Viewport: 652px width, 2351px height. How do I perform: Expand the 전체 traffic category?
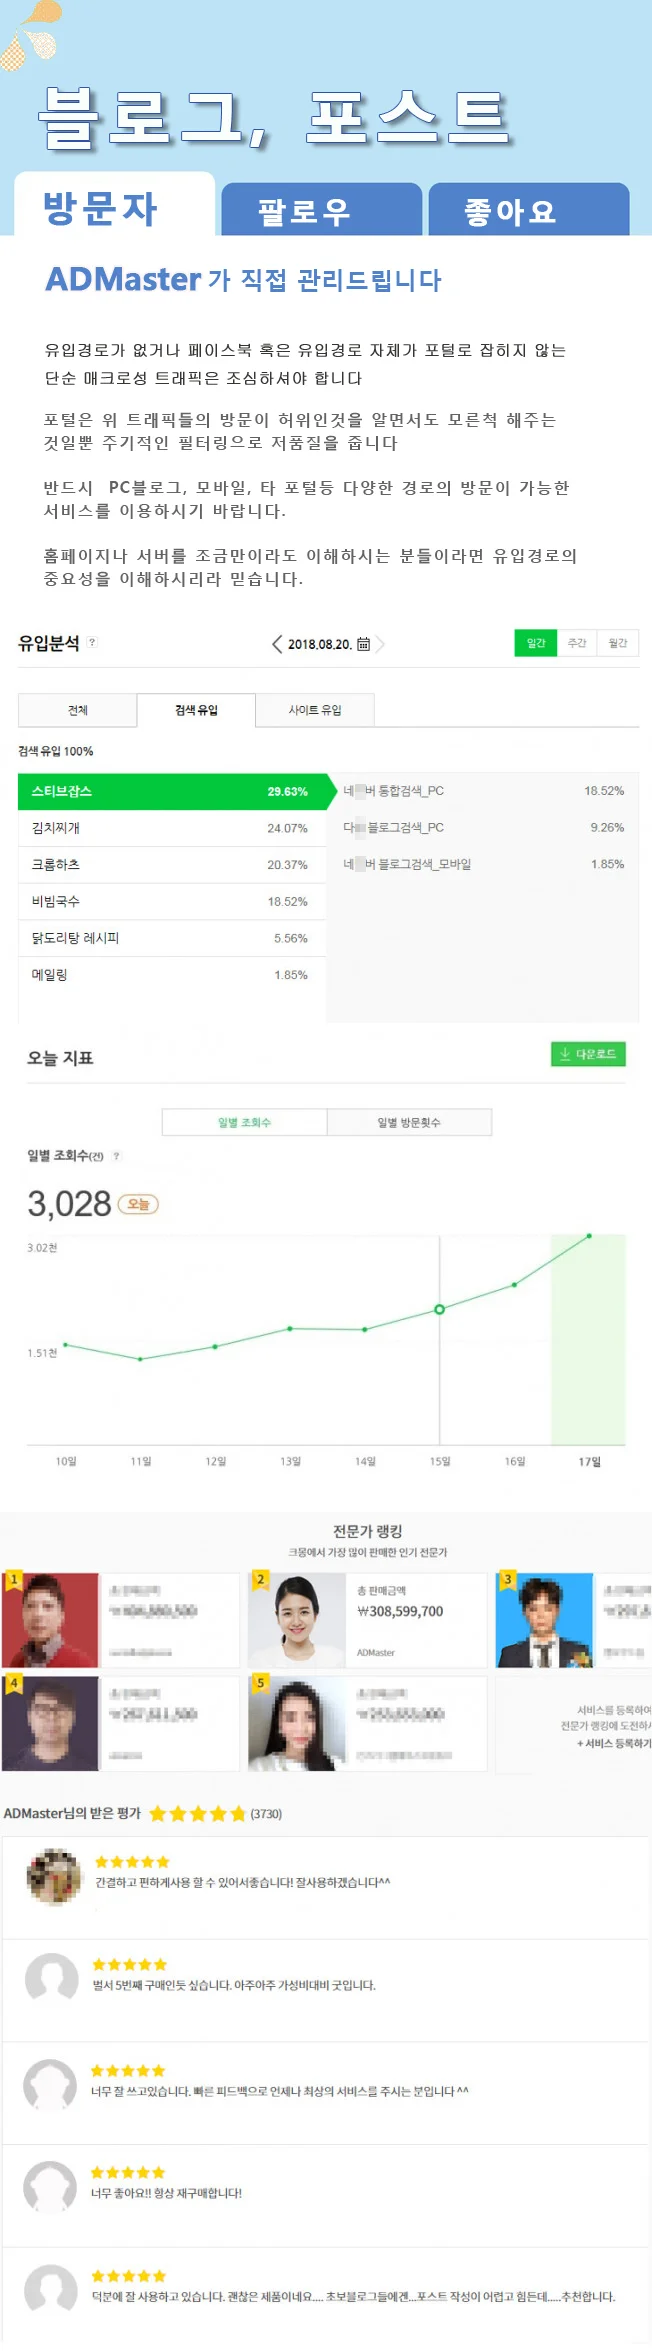click(x=75, y=710)
